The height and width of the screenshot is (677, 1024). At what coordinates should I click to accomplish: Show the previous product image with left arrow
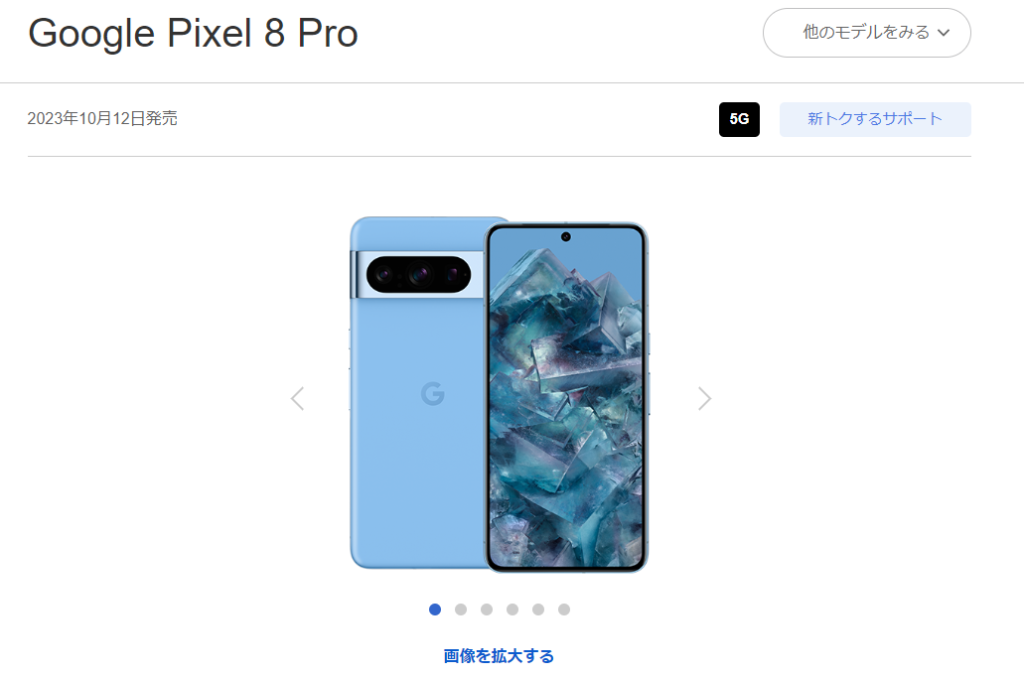click(298, 398)
